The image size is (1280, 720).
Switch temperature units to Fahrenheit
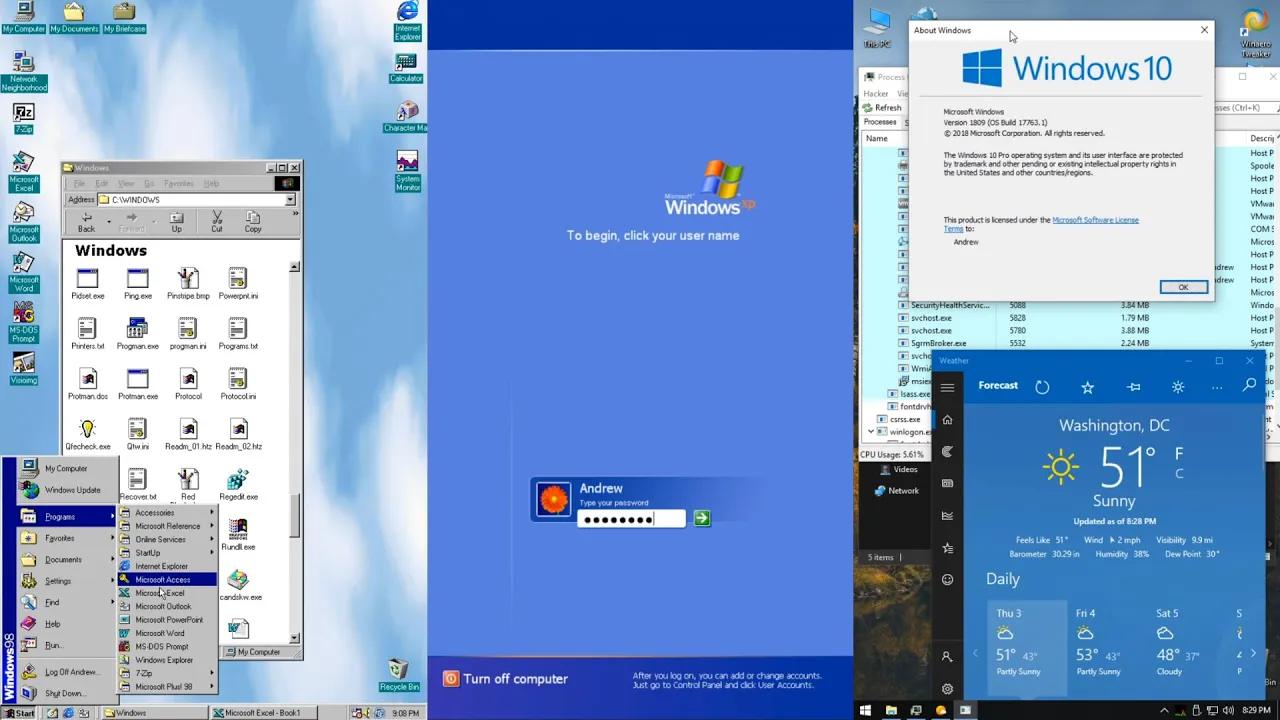pyautogui.click(x=1179, y=454)
